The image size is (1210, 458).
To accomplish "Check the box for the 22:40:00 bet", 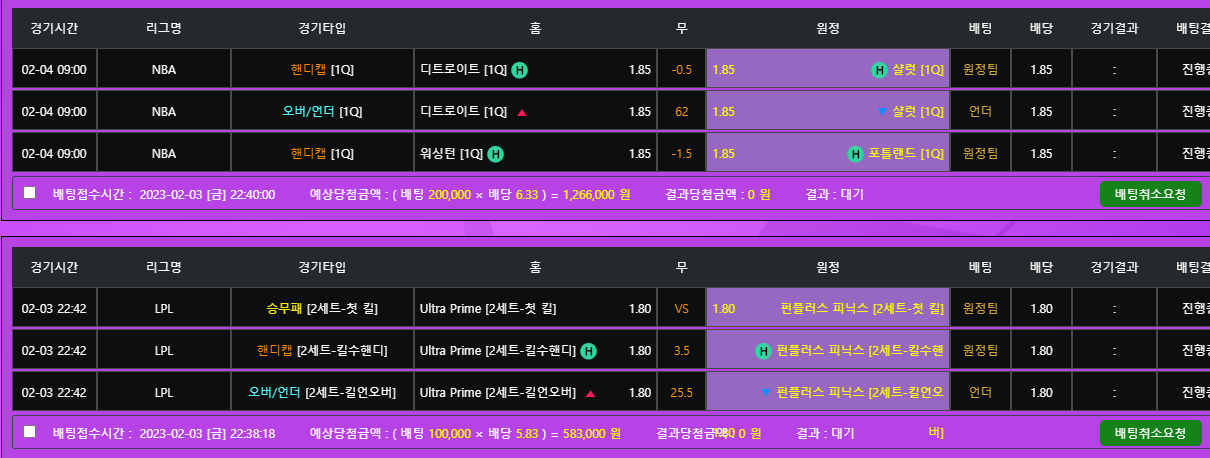I will click(x=30, y=193).
